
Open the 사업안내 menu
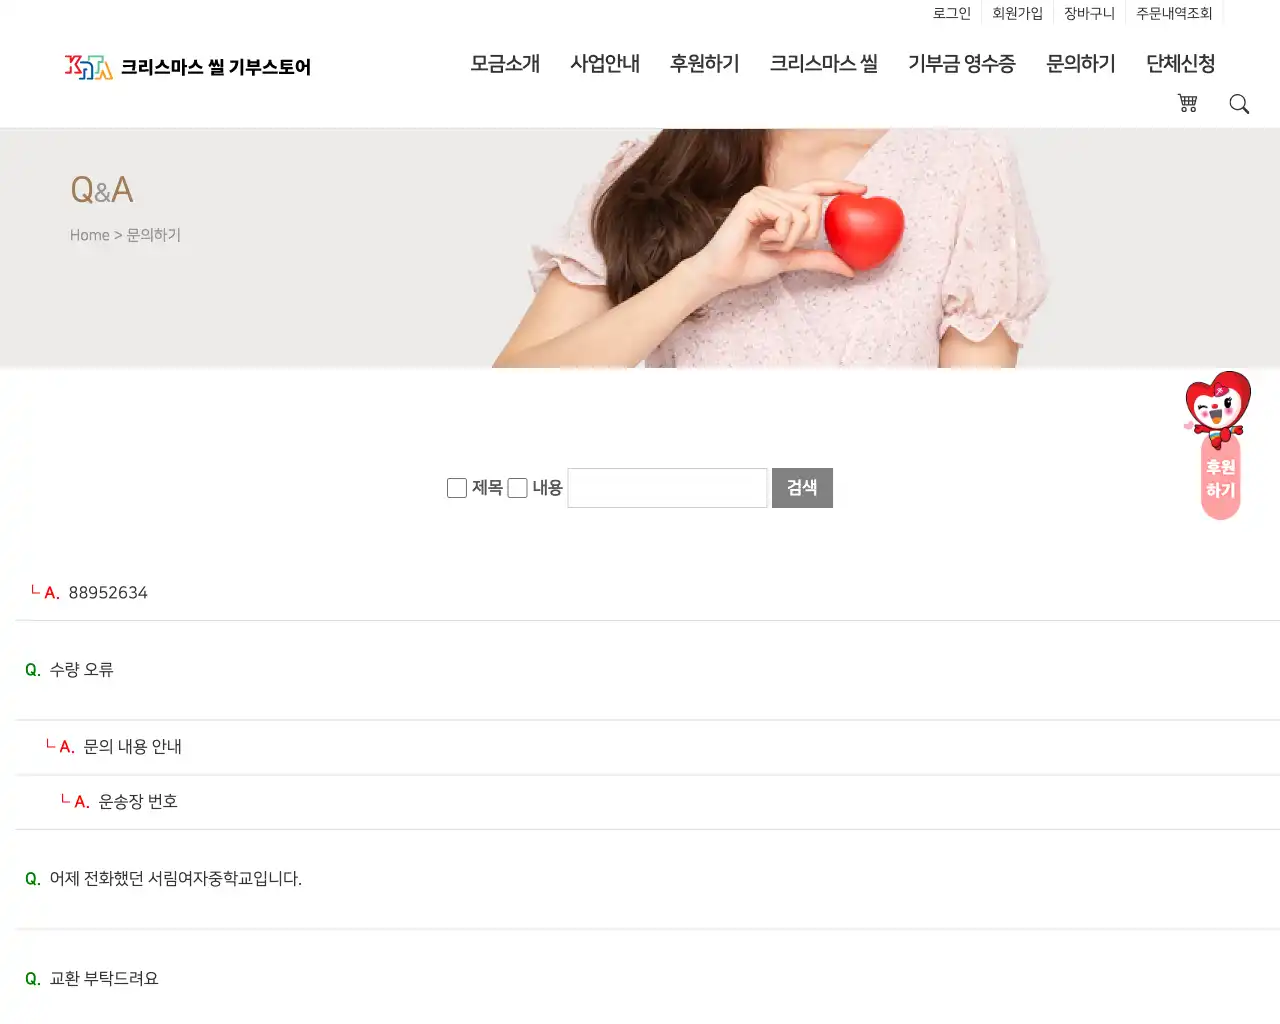tap(605, 64)
